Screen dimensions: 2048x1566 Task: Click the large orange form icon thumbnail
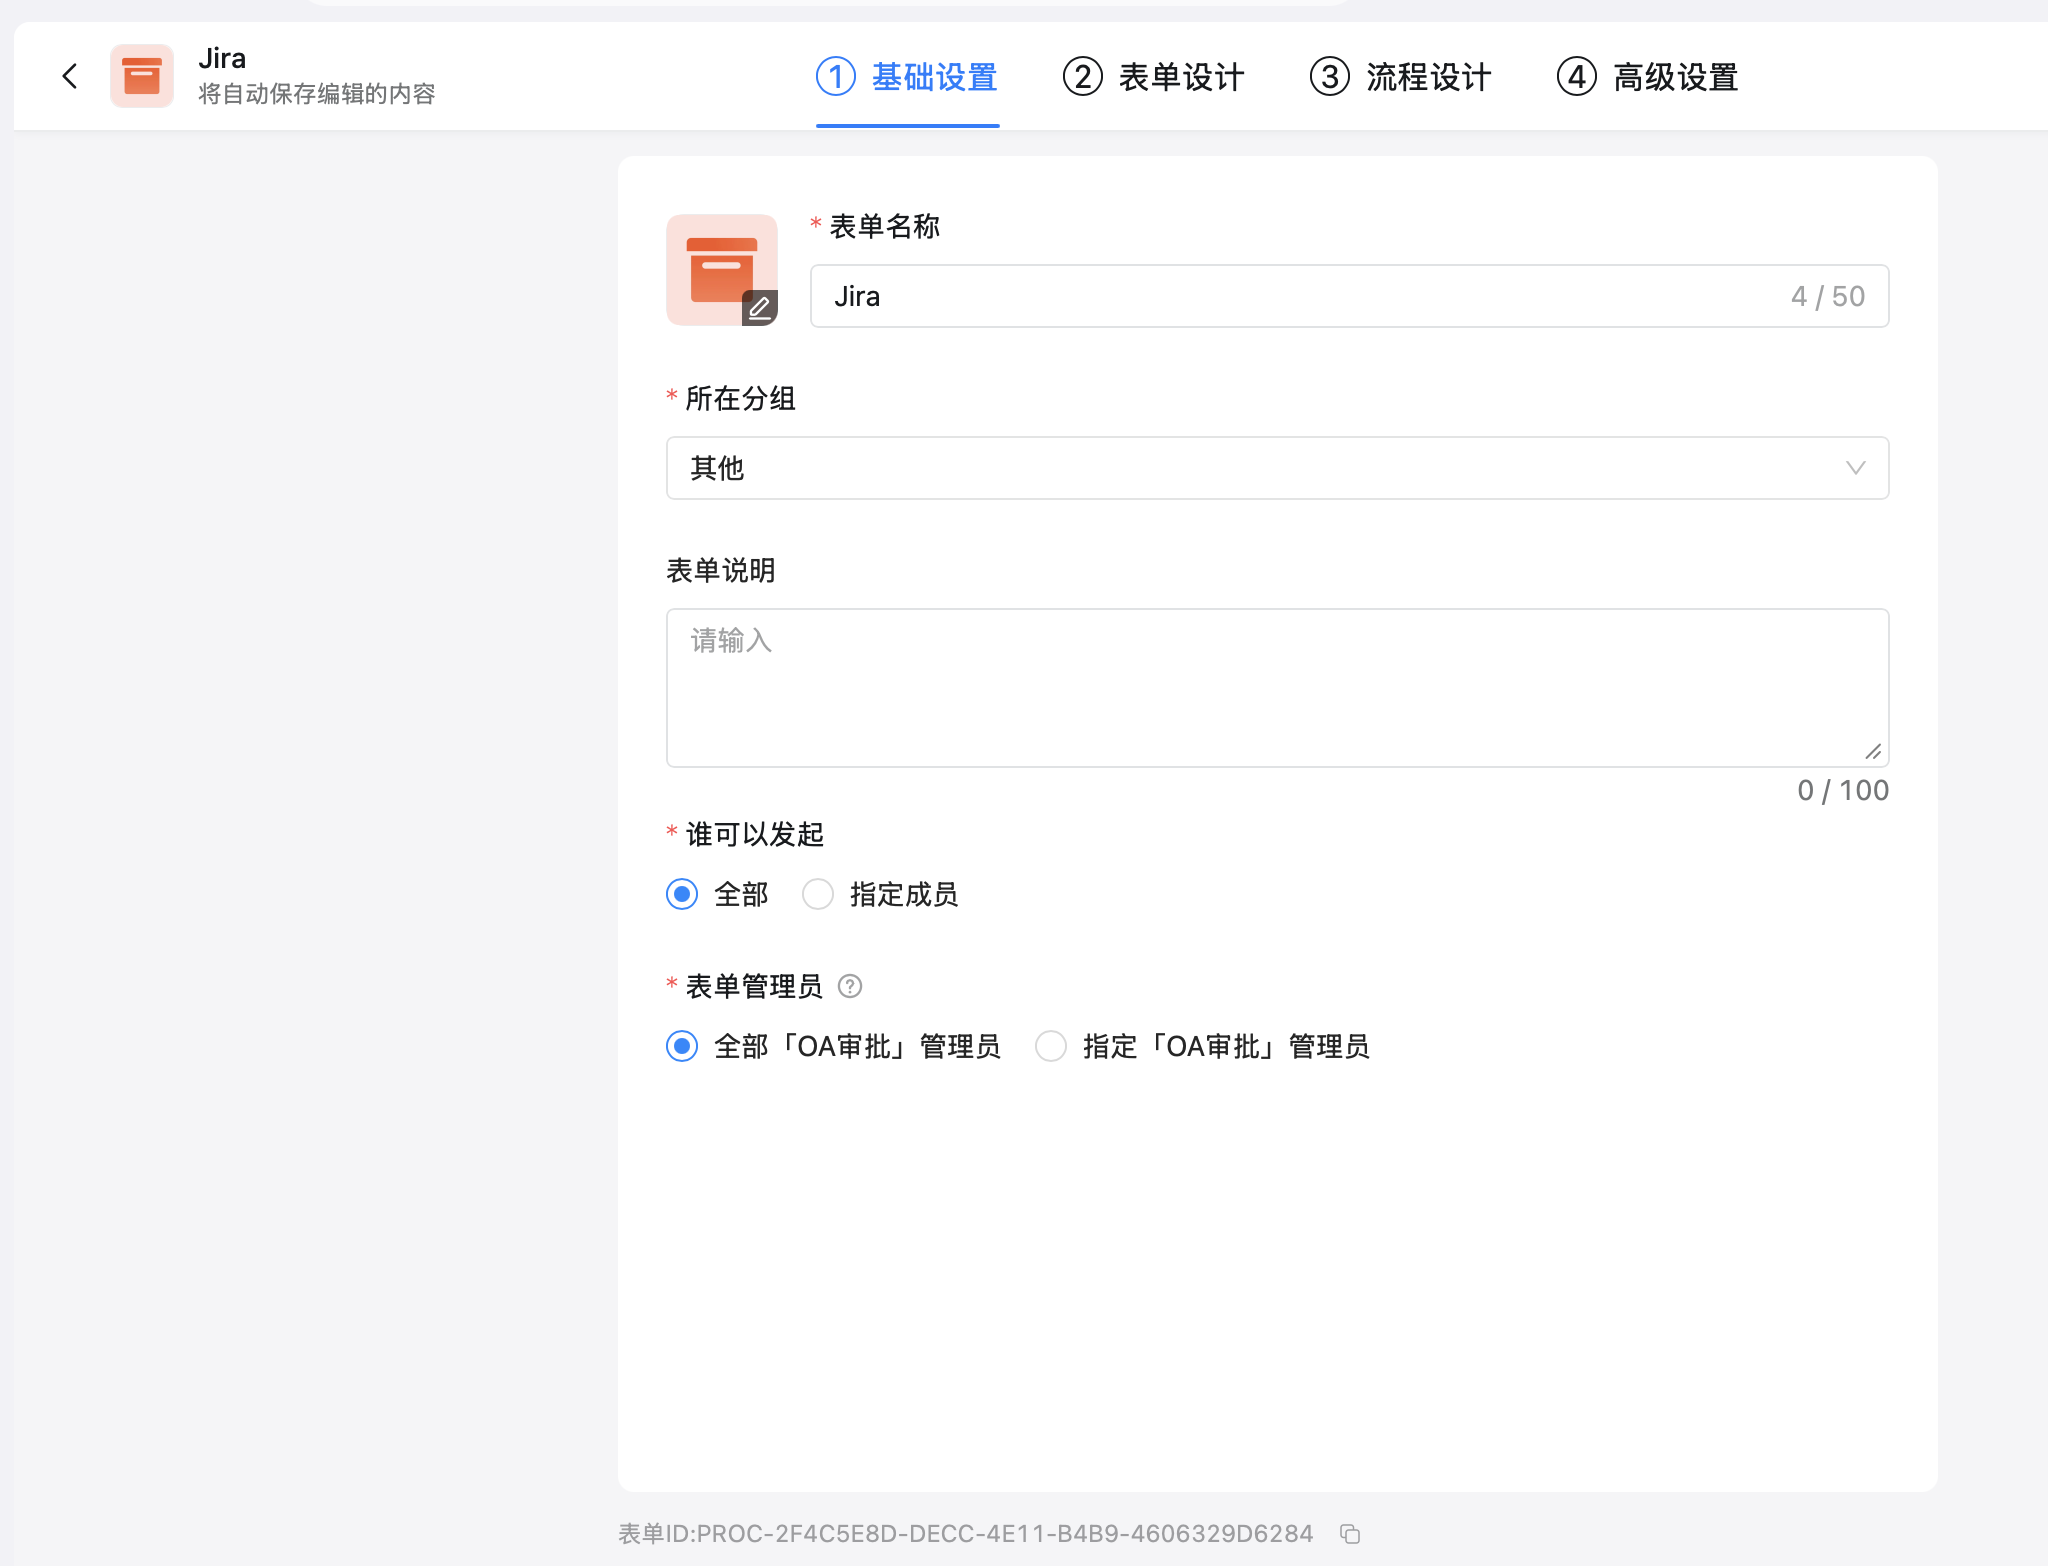[718, 266]
